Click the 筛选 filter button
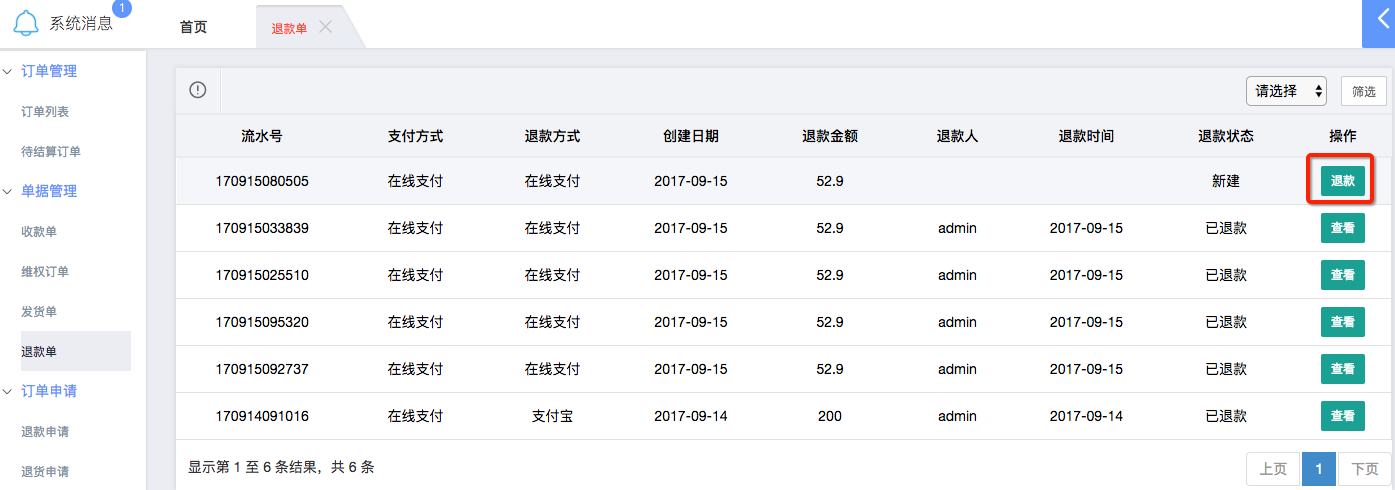The image size is (1395, 490). coord(1363,91)
